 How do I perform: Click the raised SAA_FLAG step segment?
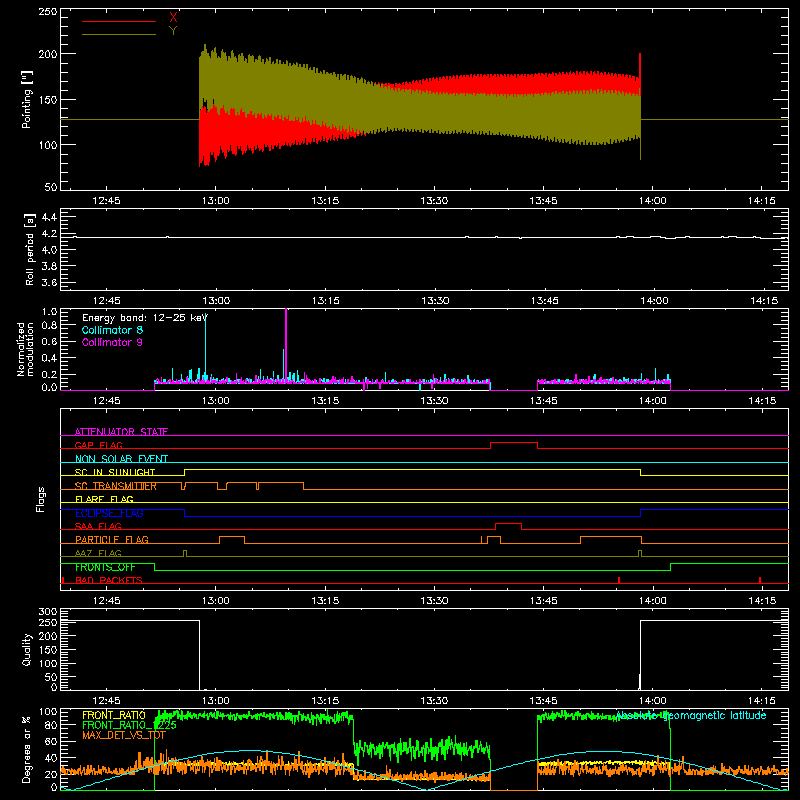click(x=508, y=523)
